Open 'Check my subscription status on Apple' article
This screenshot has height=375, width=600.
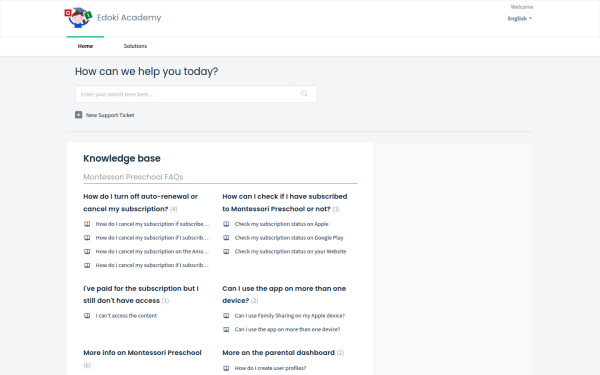click(x=282, y=224)
